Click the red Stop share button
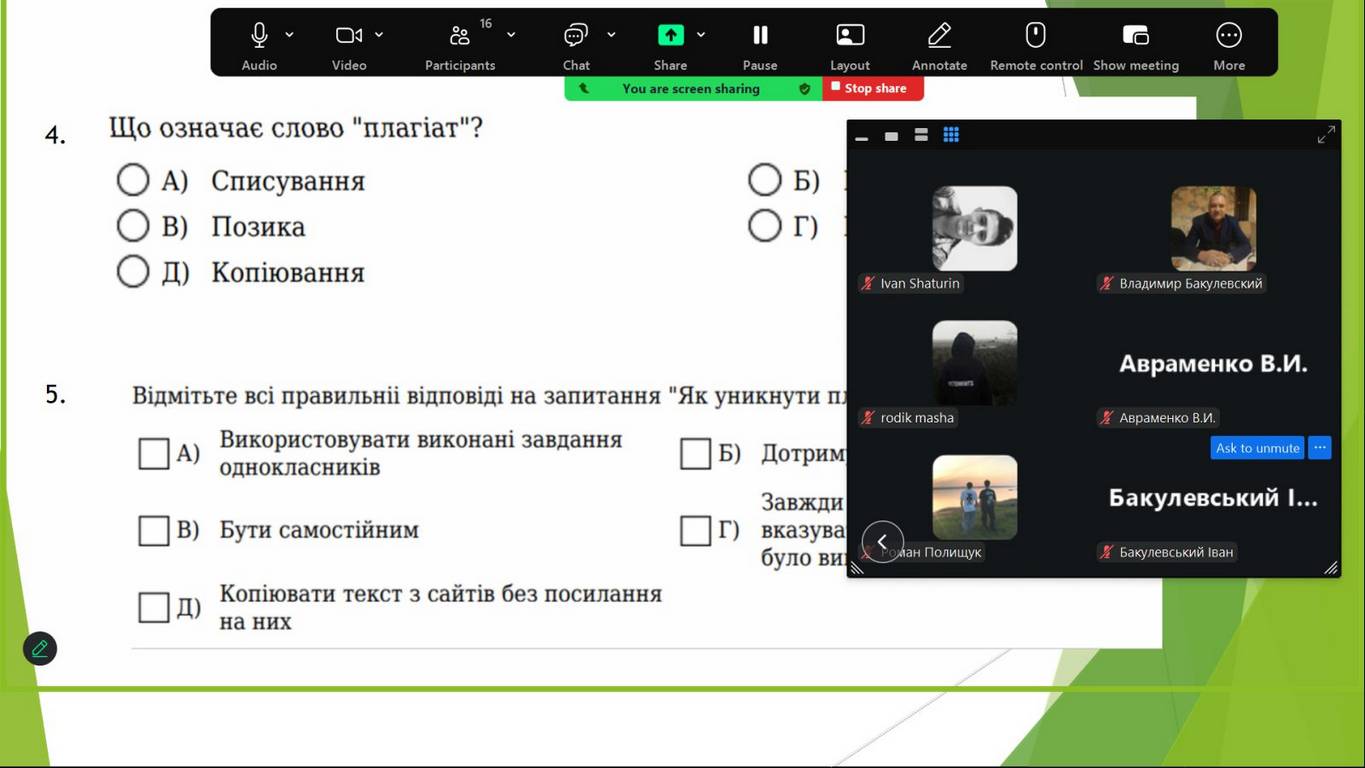1365x768 pixels. tap(873, 89)
